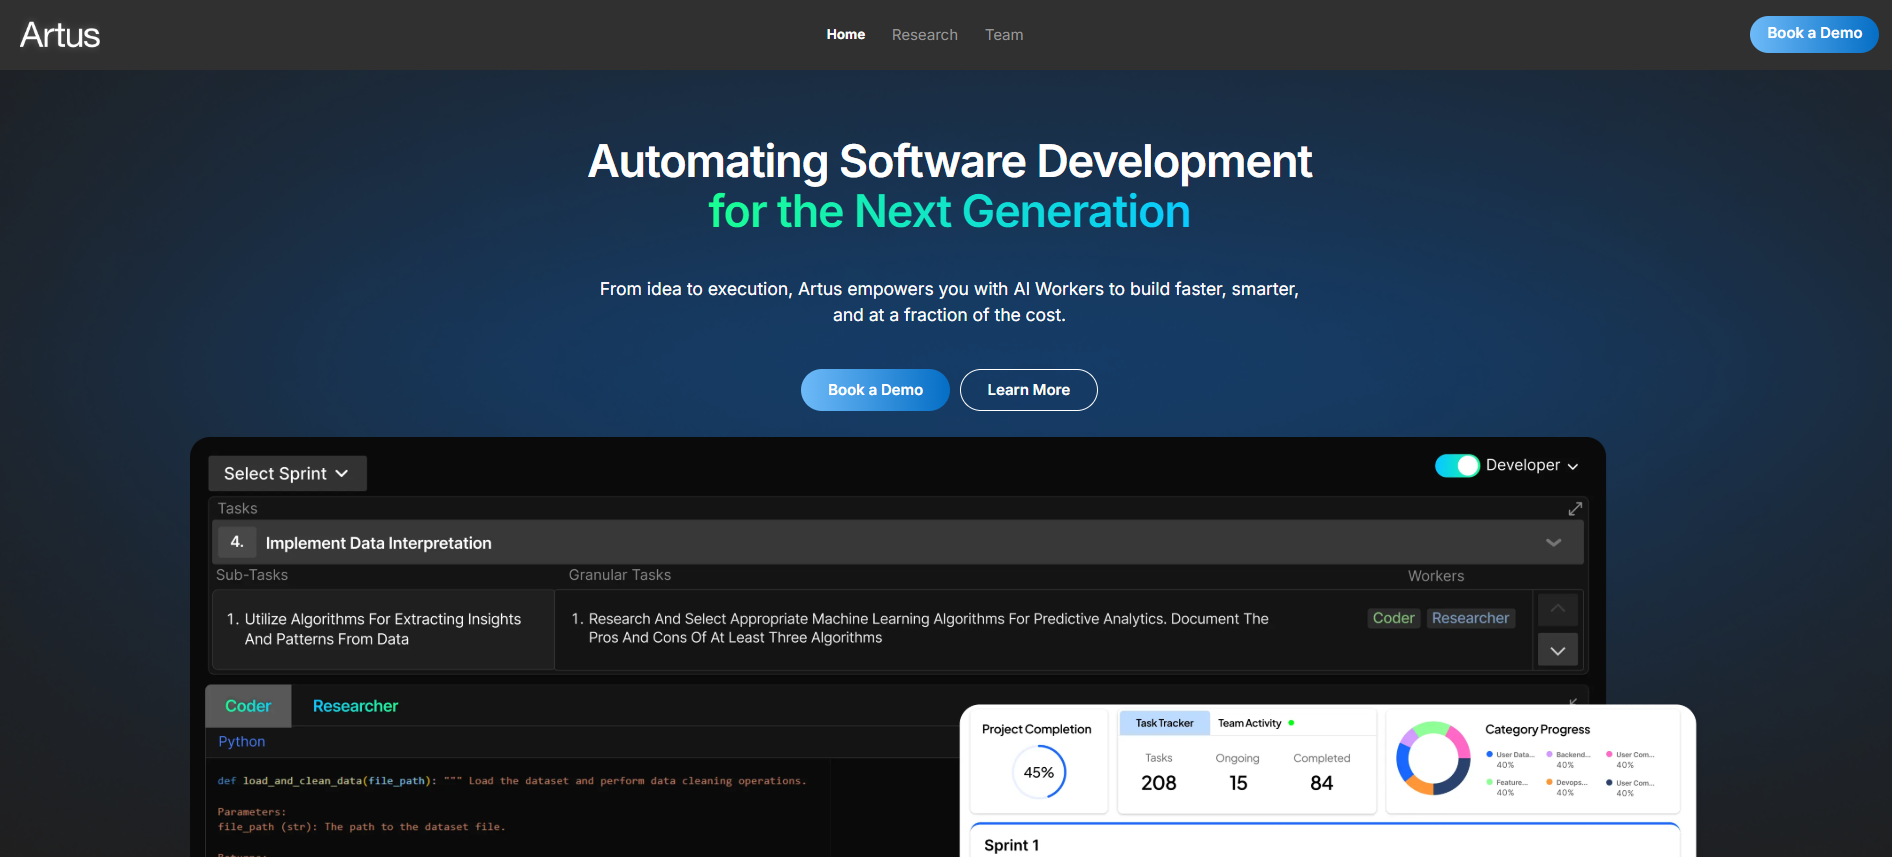Switch to the Researcher tab
1892x857 pixels.
[355, 706]
